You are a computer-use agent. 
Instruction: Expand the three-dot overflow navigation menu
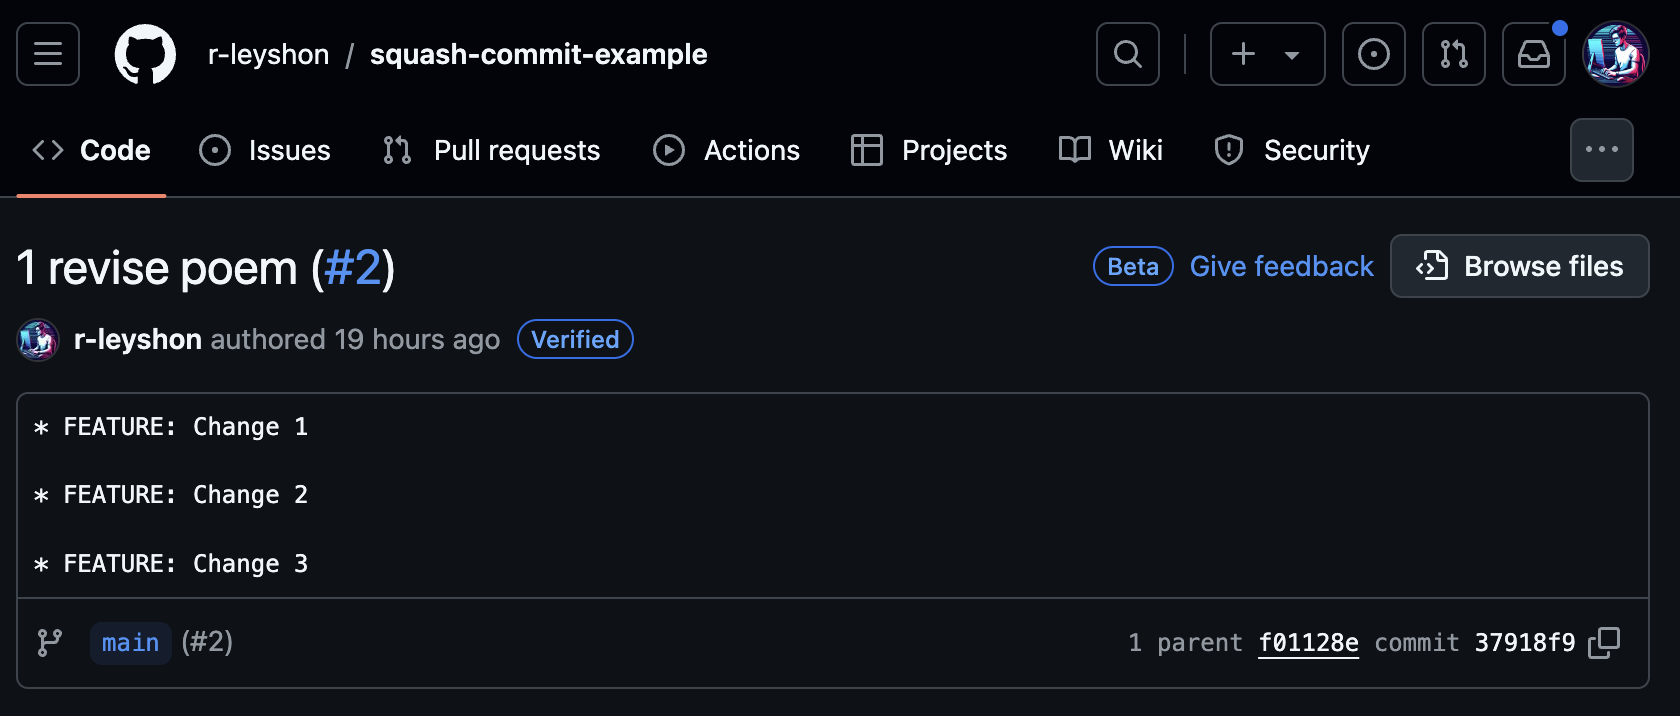coord(1602,150)
